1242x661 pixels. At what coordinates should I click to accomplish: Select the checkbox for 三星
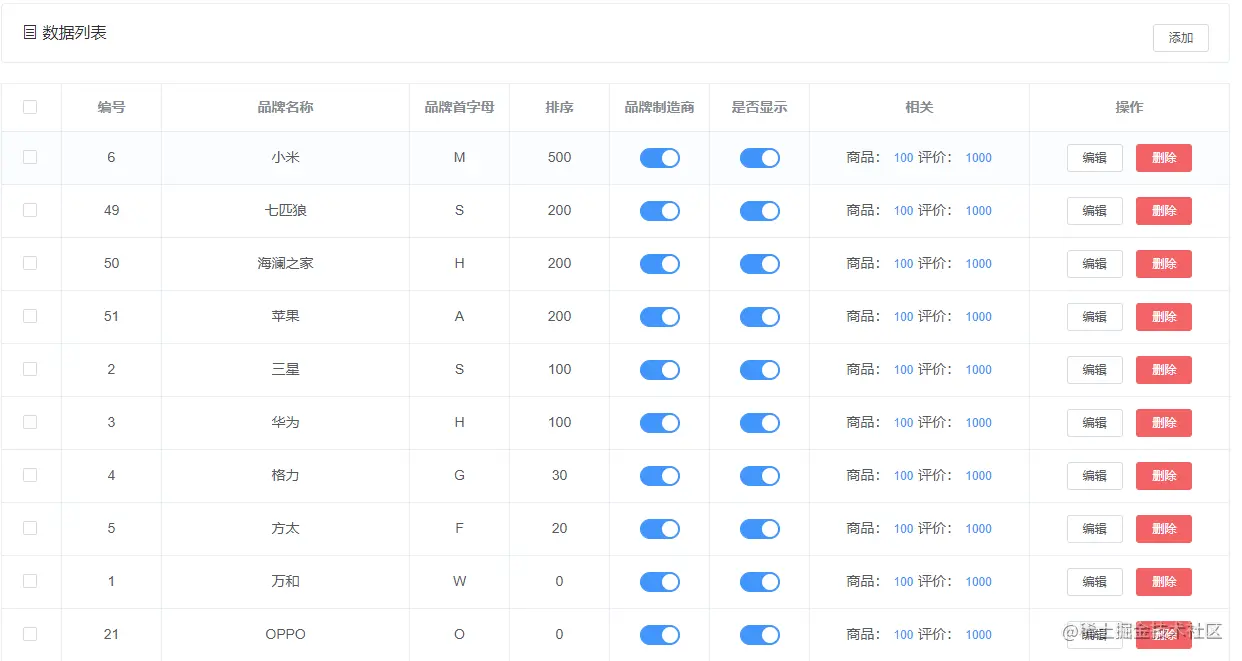(x=30, y=369)
